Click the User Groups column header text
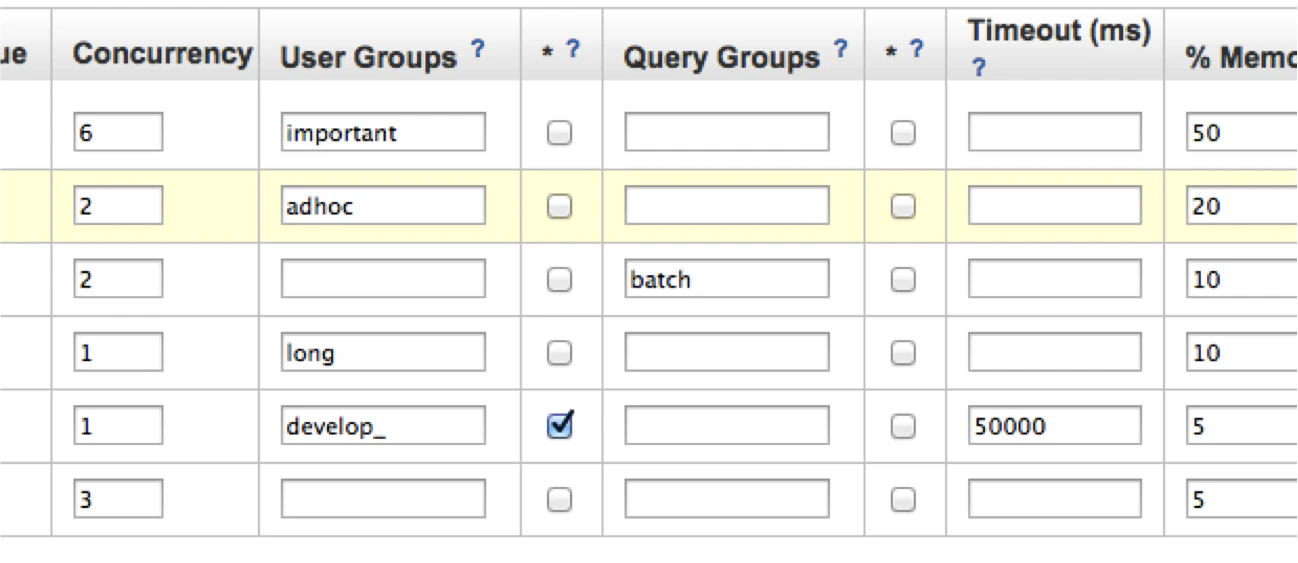 click(368, 58)
